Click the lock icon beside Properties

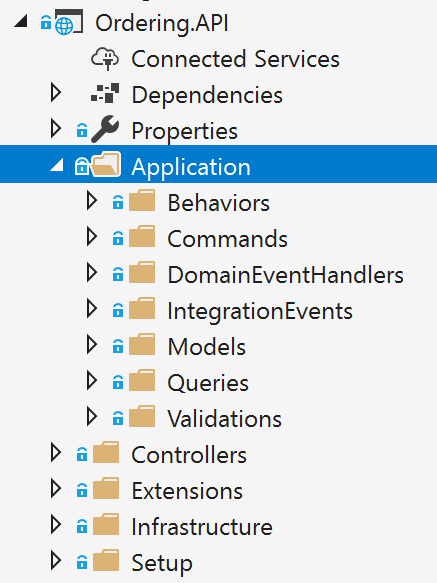tap(82, 130)
